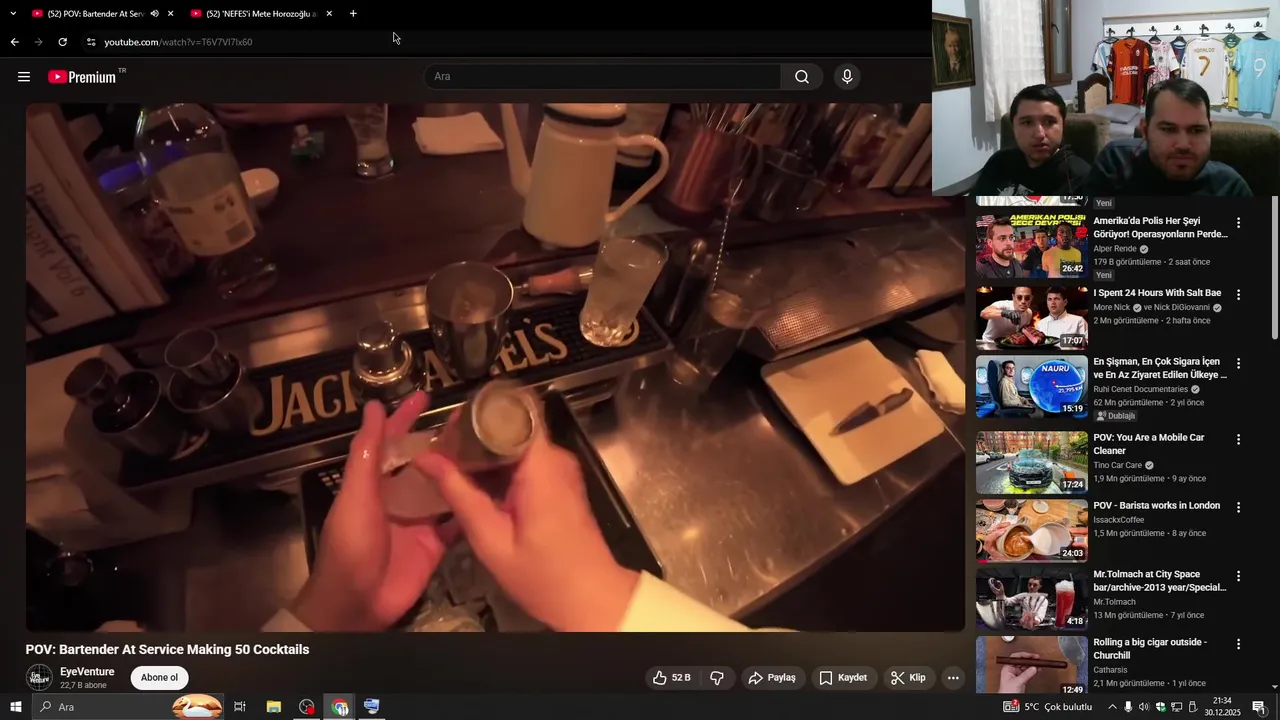Open options menu for Amerika'da Polis video
1280x720 pixels.
point(1238,223)
